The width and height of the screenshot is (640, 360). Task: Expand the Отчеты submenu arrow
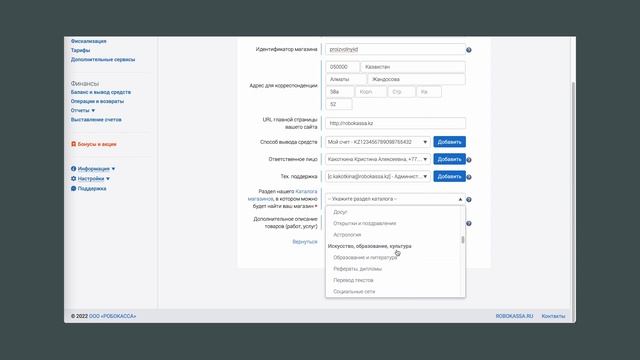click(x=93, y=111)
